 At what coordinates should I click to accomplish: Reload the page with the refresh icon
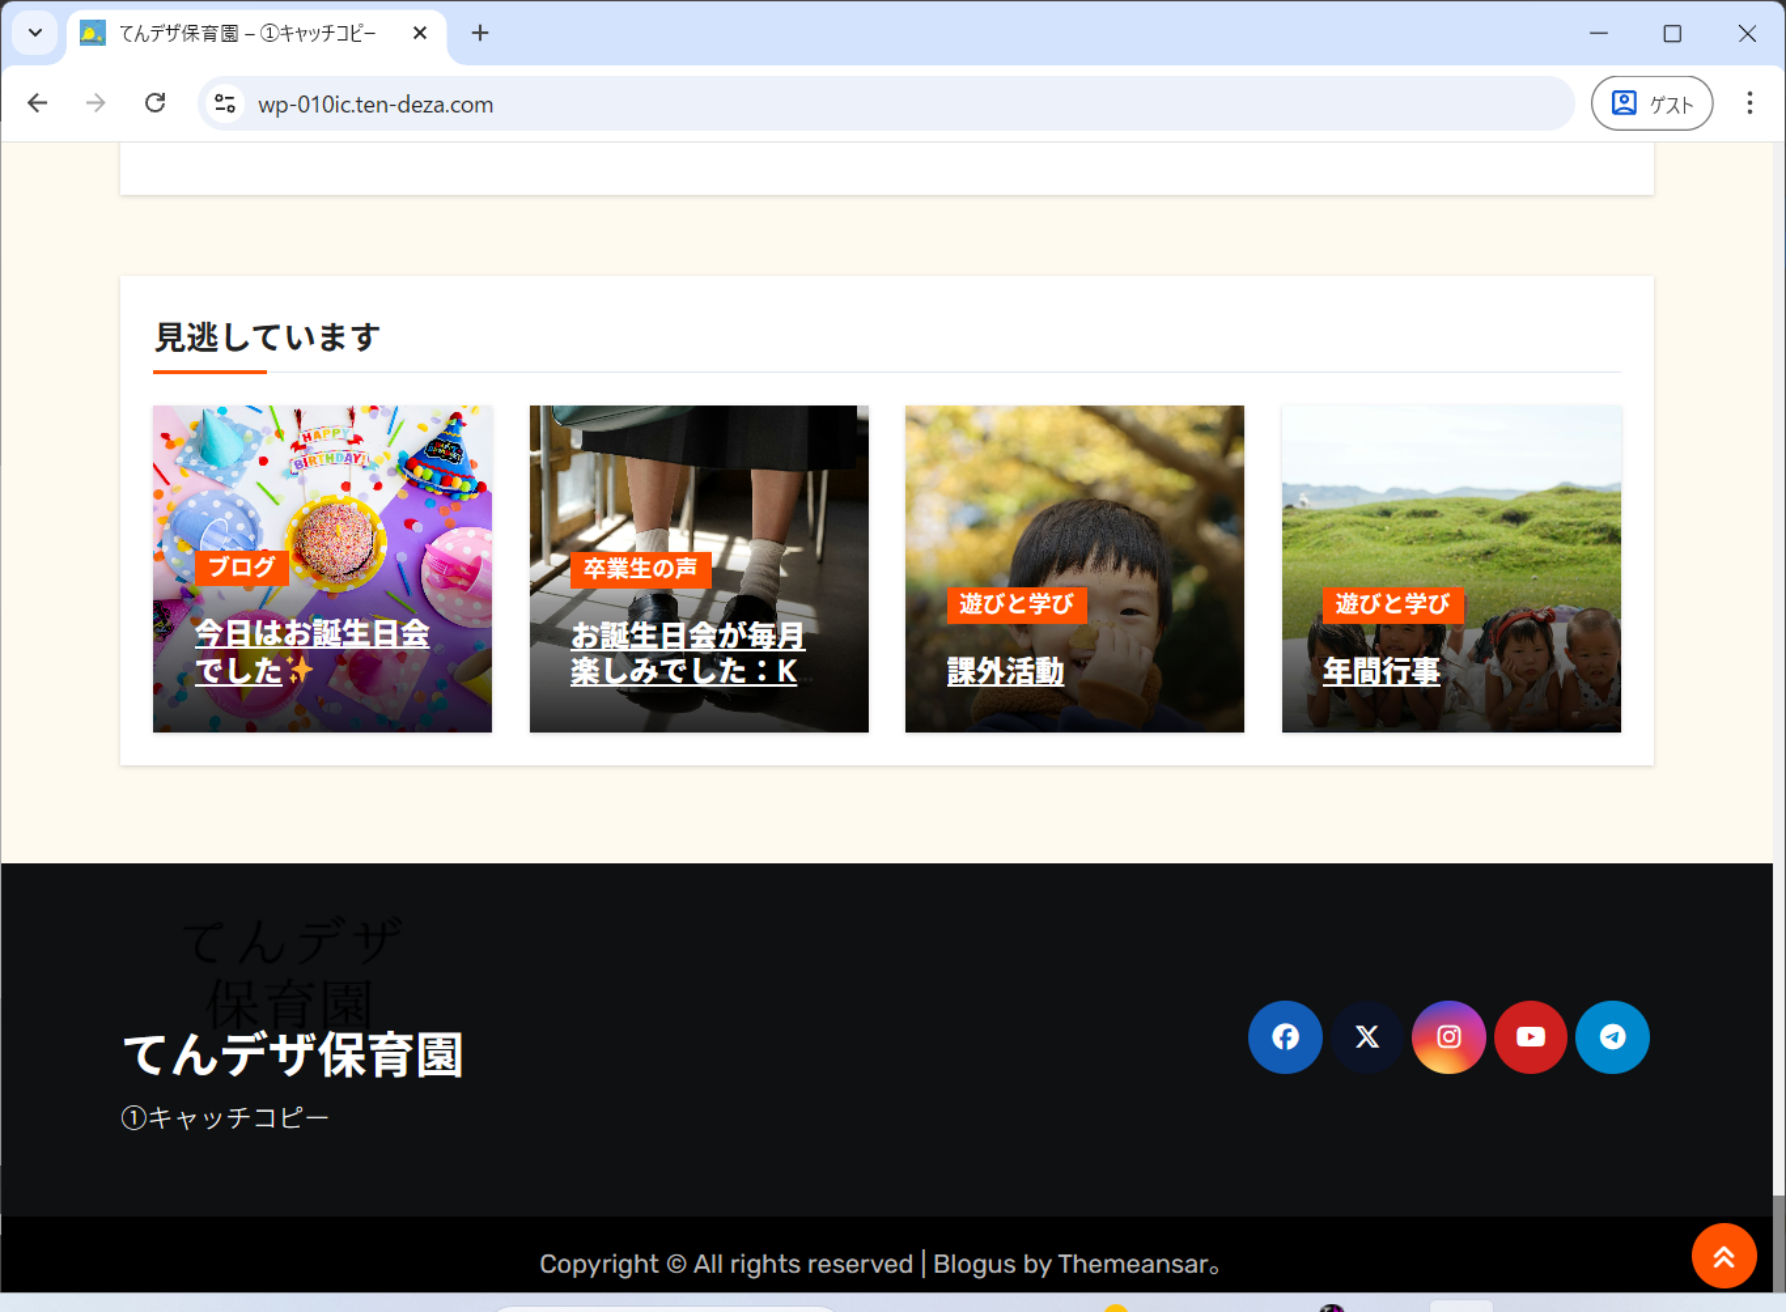(x=155, y=103)
